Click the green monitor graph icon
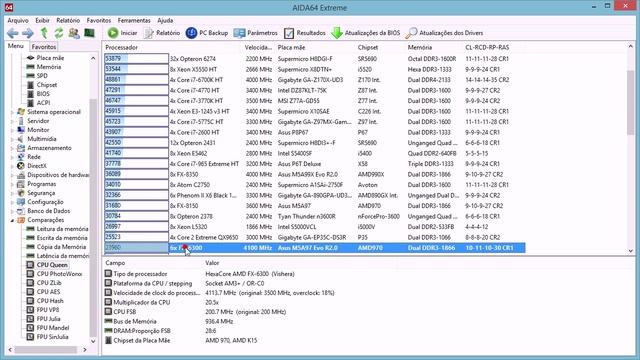Screen dimensions: 640x360 (x=89, y=33)
